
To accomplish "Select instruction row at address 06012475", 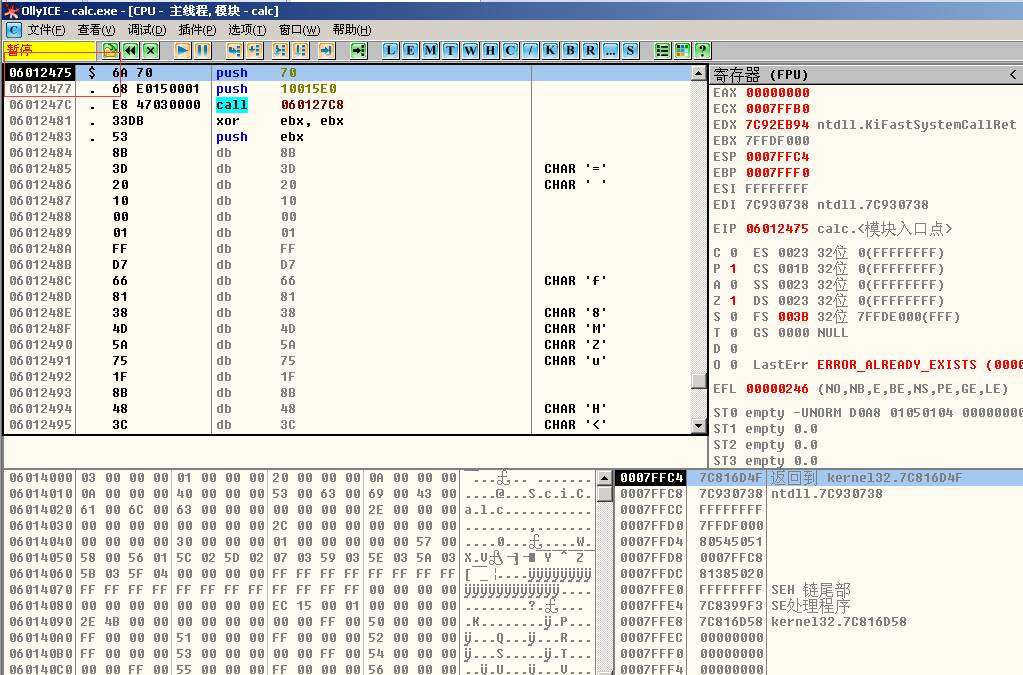I will [x=349, y=72].
